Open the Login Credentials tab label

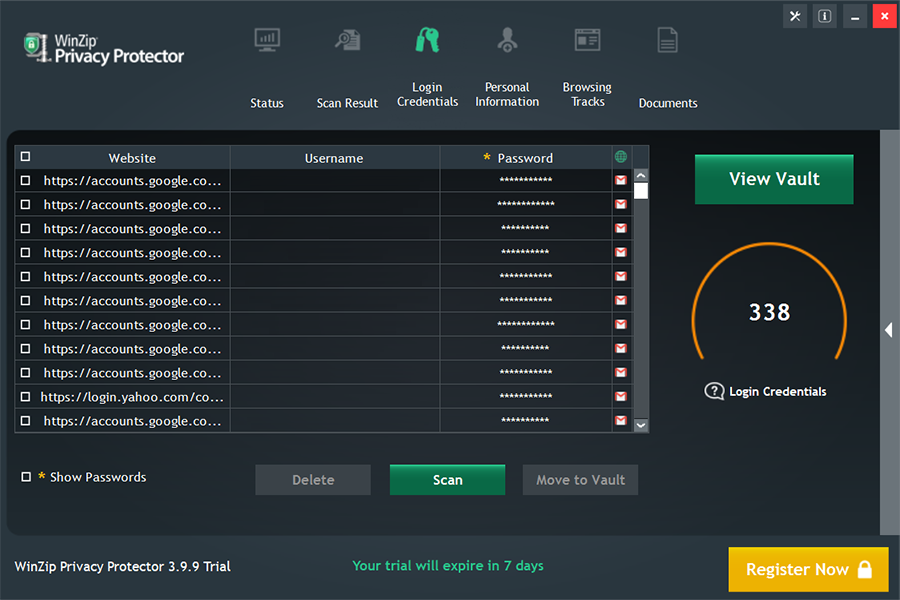pyautogui.click(x=428, y=95)
